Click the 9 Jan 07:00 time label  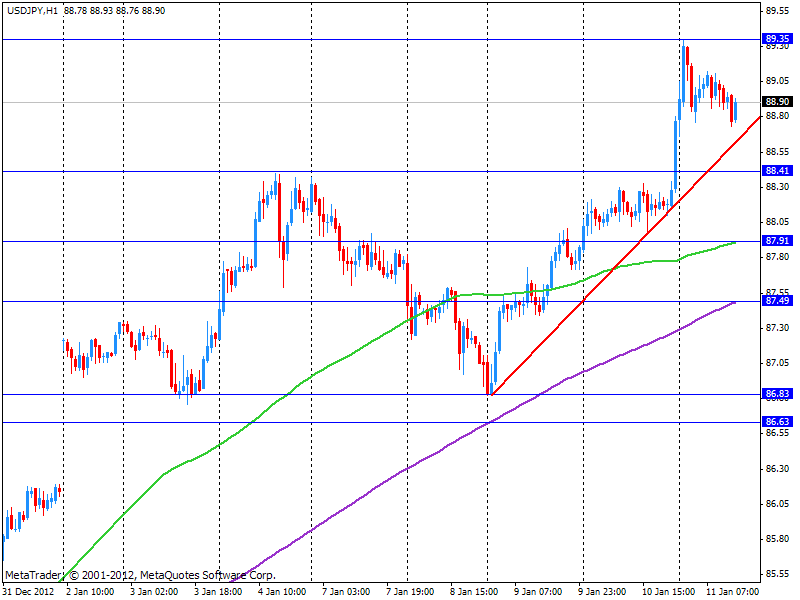pyautogui.click(x=538, y=592)
